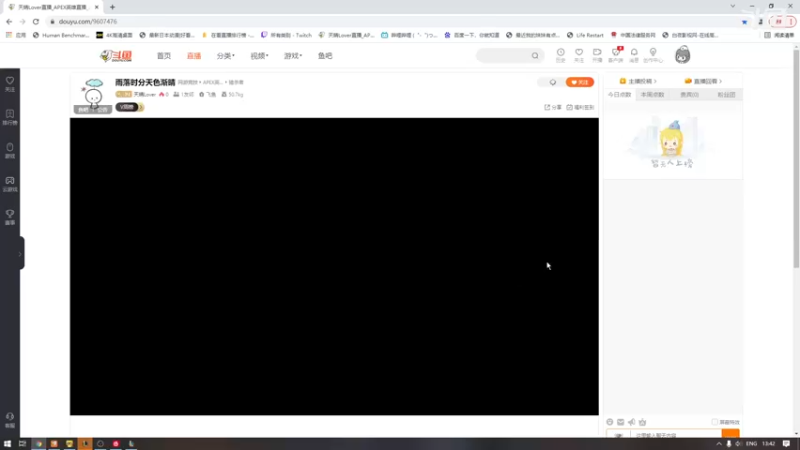
Task: Open a new browser tab
Action: point(112,7)
